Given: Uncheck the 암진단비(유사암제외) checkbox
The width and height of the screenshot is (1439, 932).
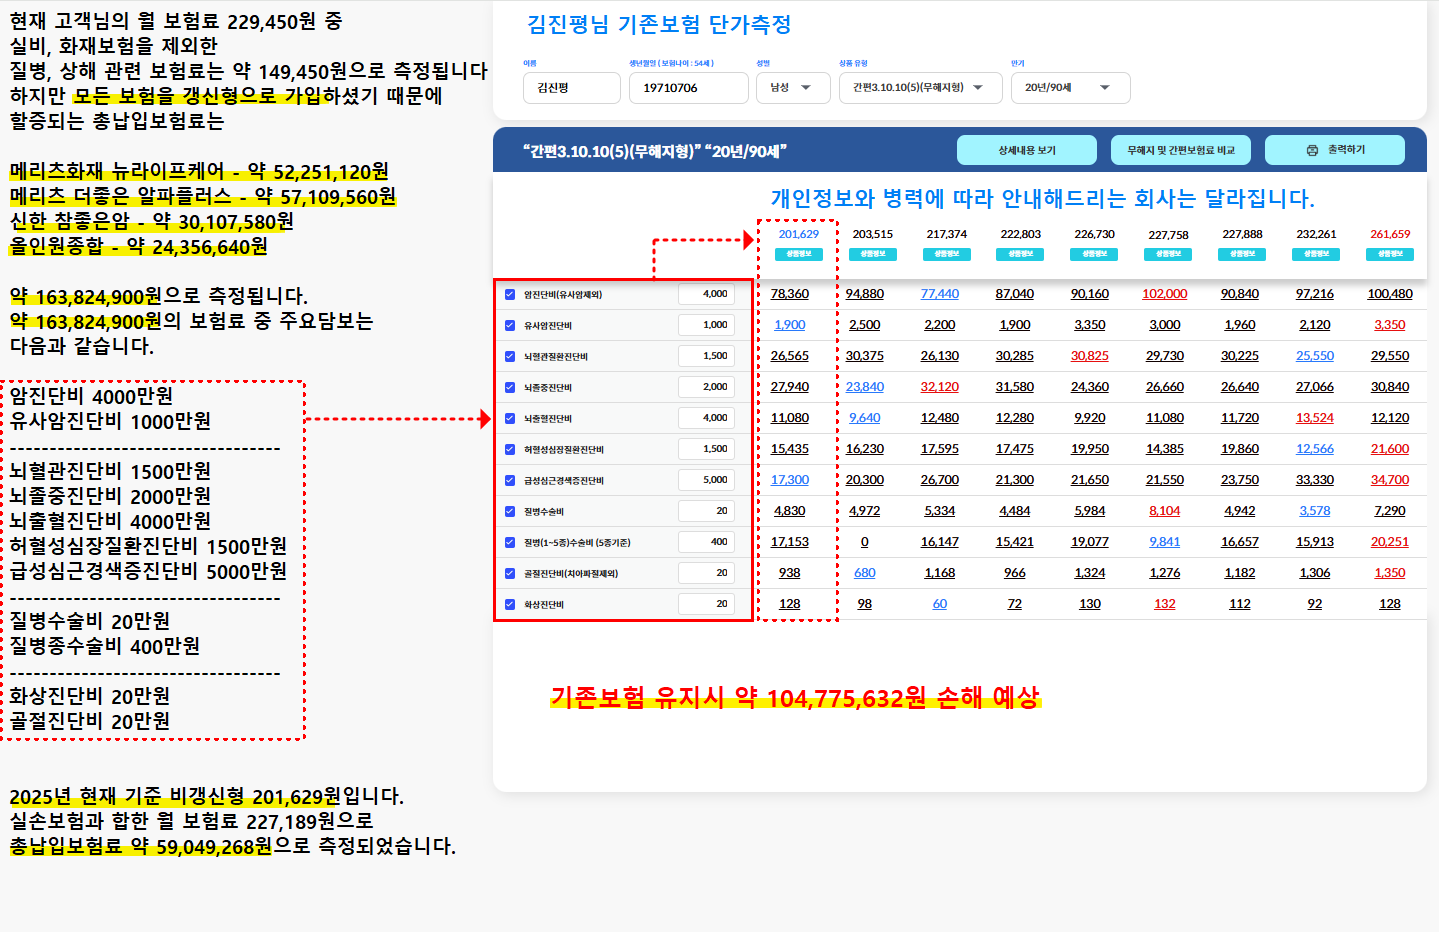Looking at the screenshot, I should [510, 294].
